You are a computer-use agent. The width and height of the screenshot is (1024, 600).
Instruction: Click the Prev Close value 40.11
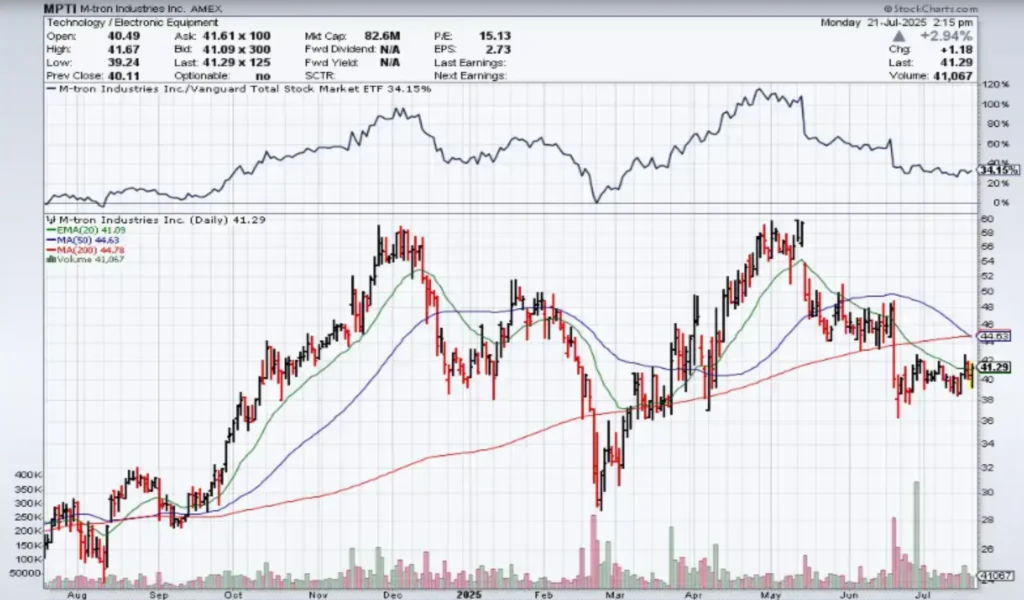tap(123, 76)
